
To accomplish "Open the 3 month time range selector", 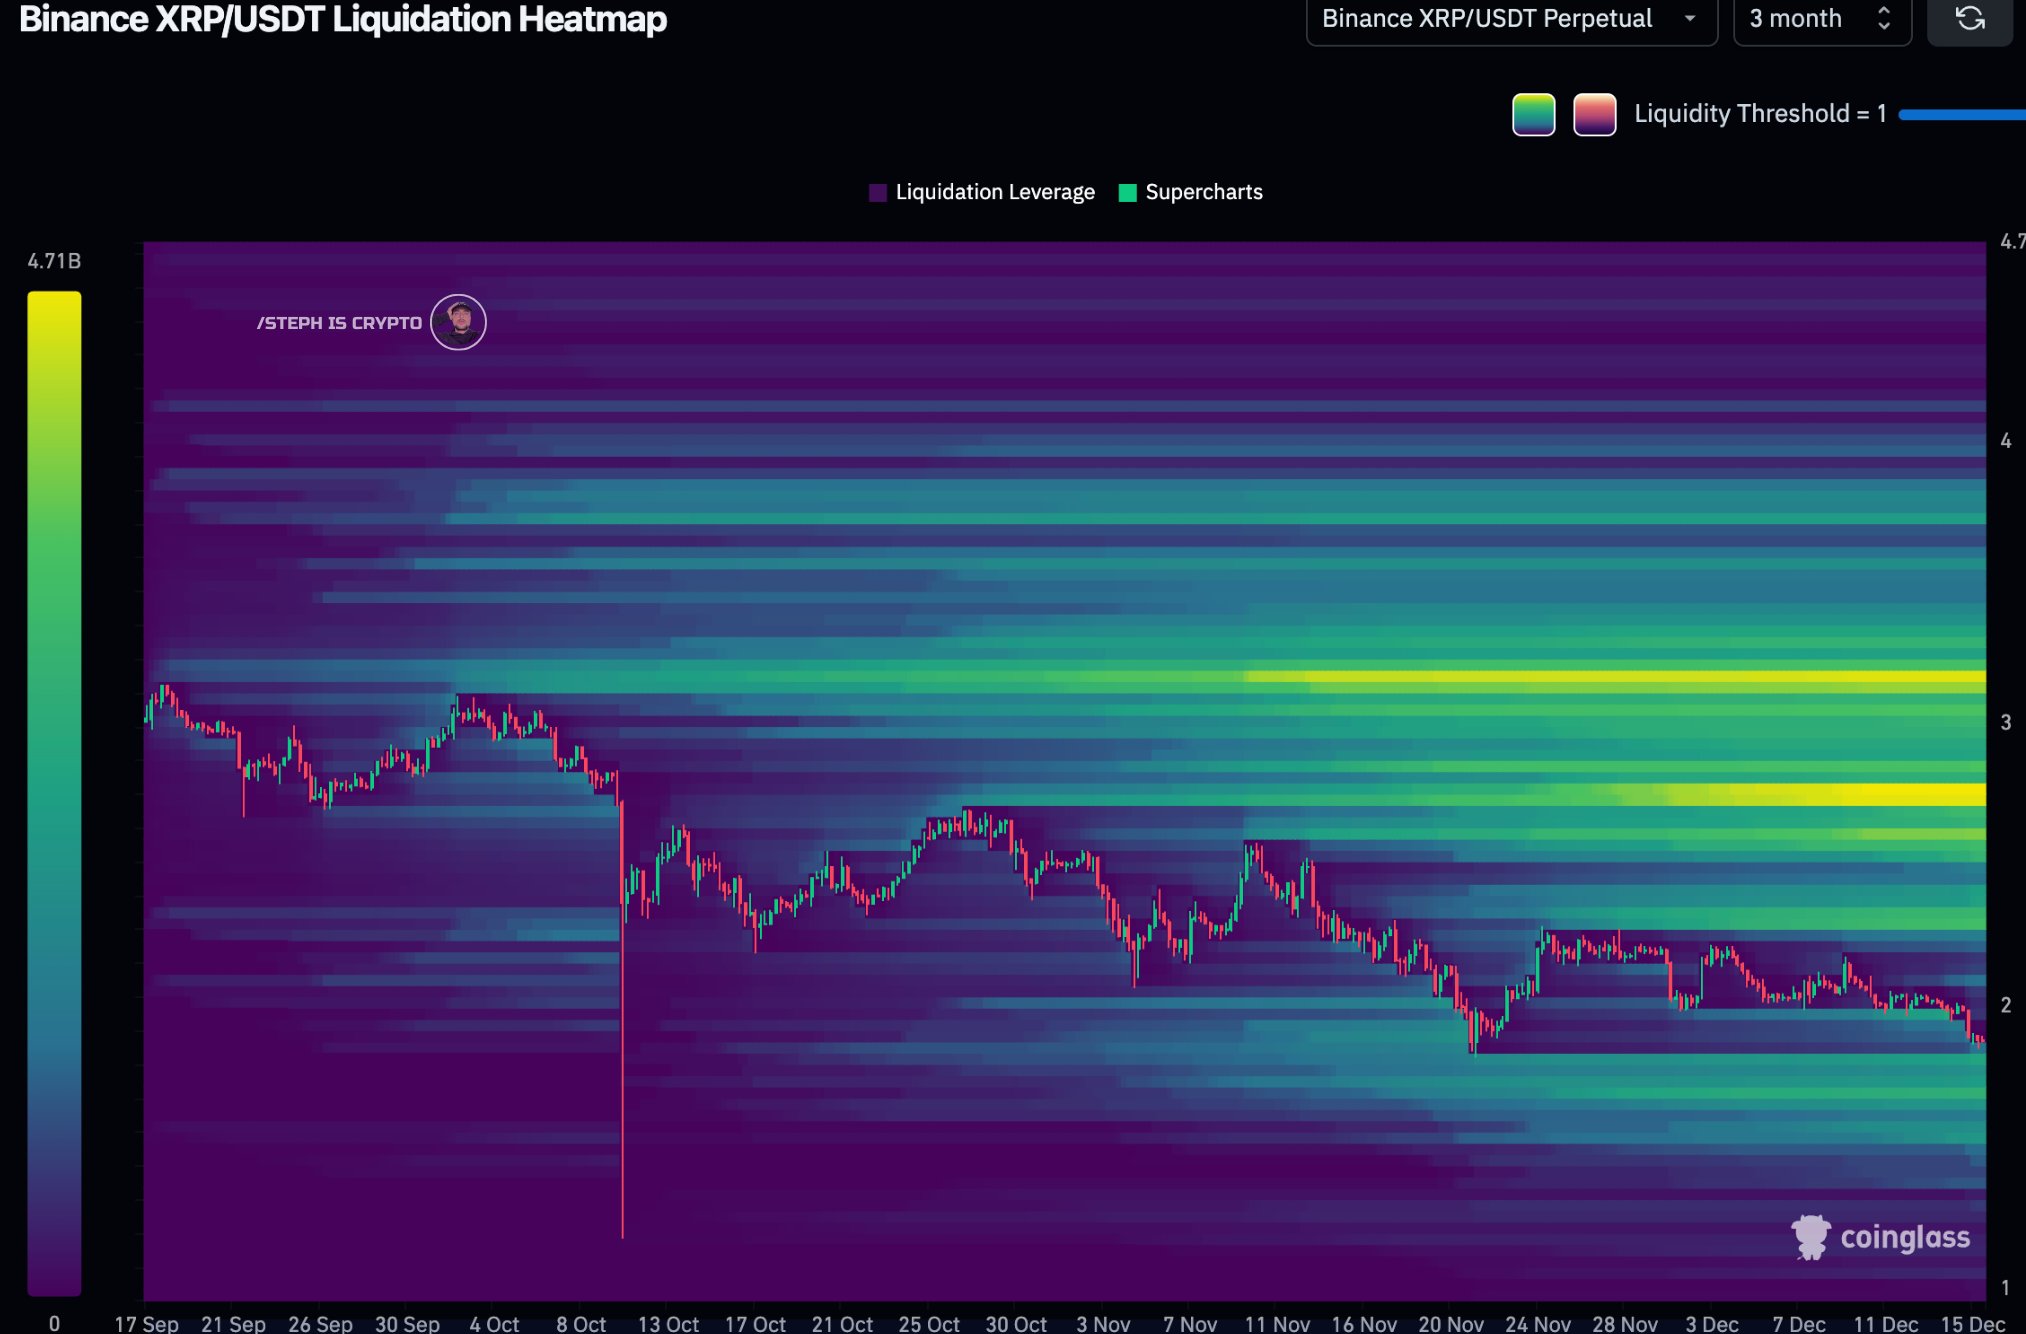I will (1795, 18).
